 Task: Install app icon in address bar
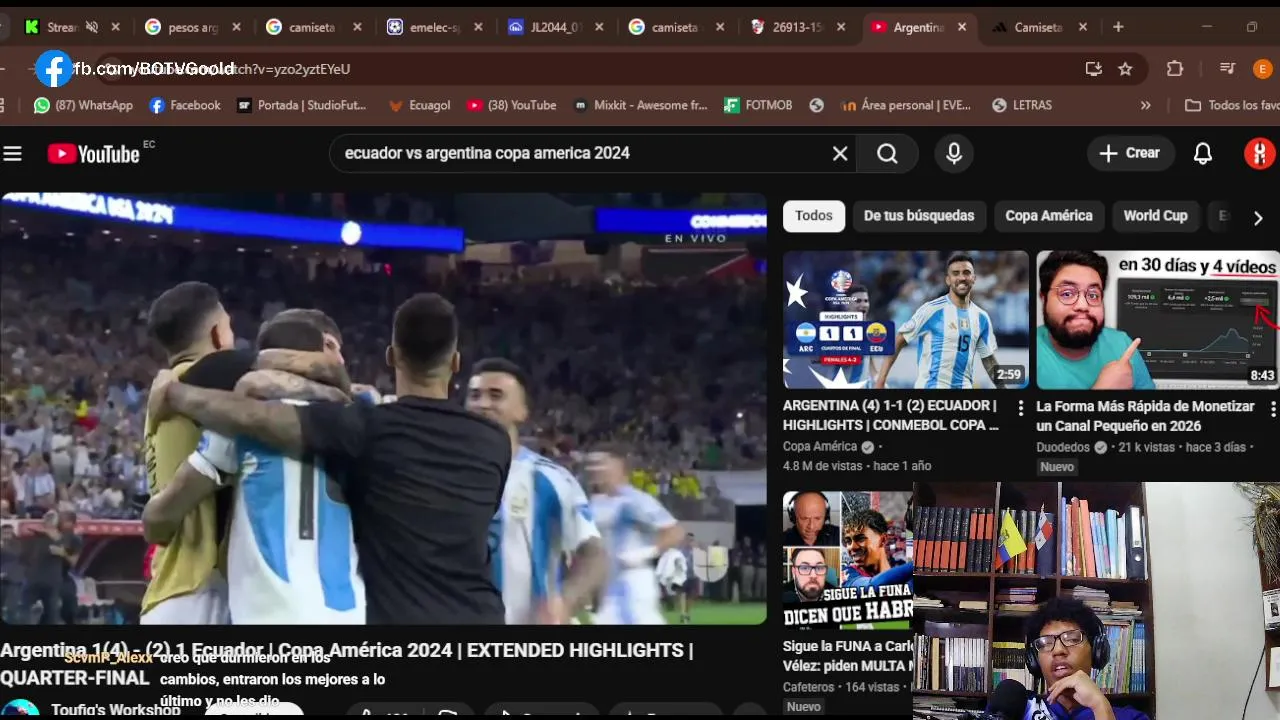tap(1093, 68)
